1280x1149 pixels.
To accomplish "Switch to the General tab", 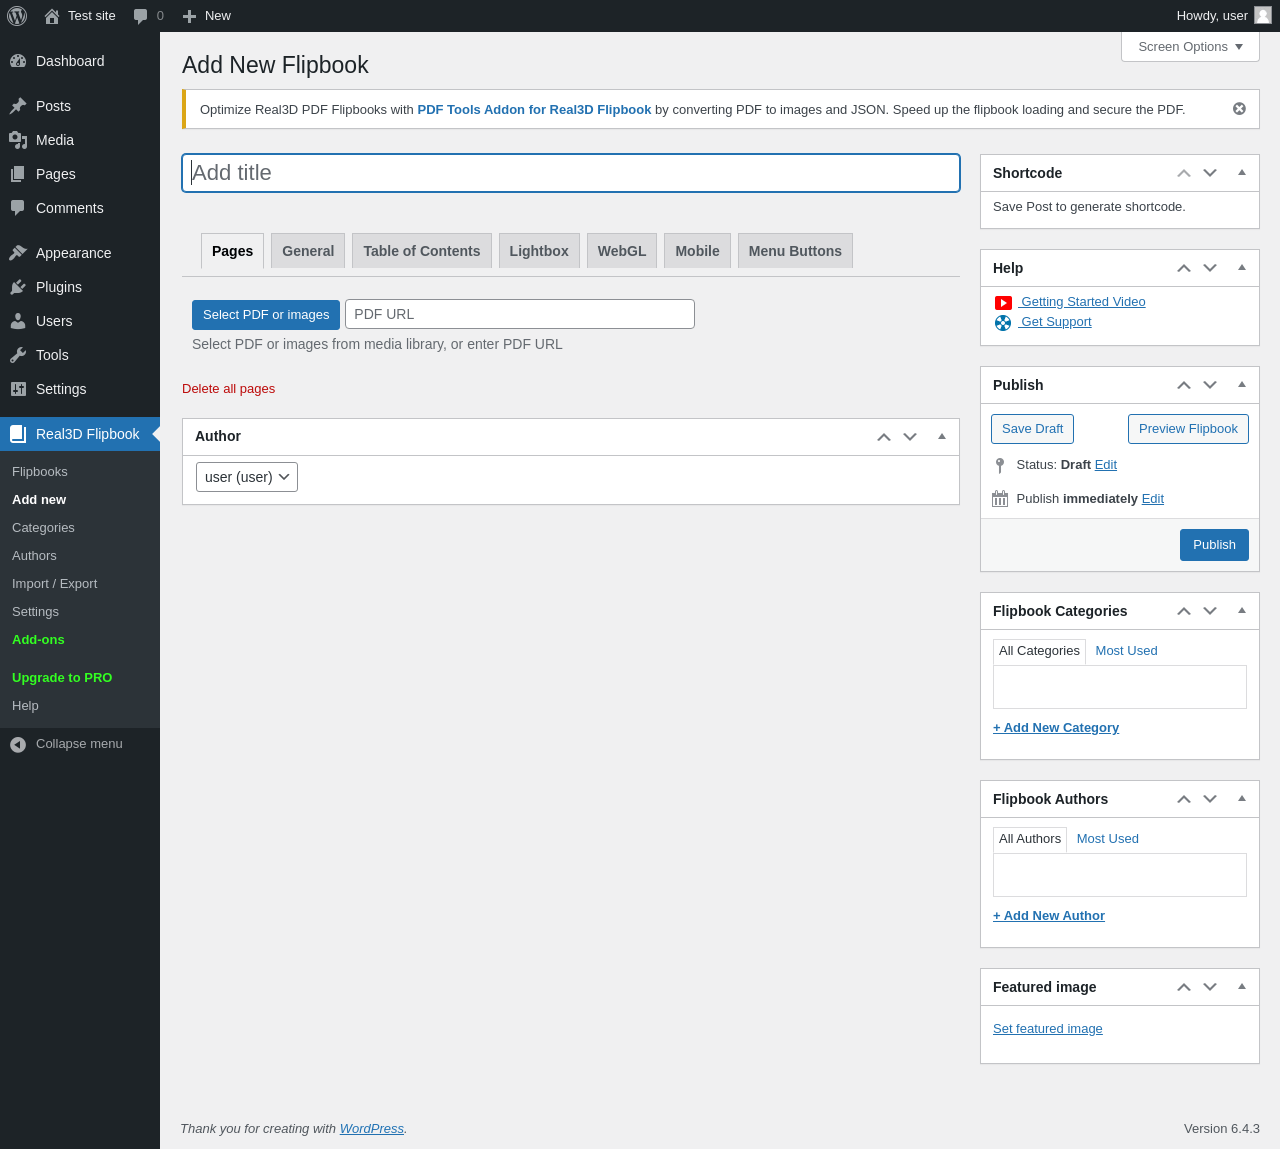I will pos(308,251).
